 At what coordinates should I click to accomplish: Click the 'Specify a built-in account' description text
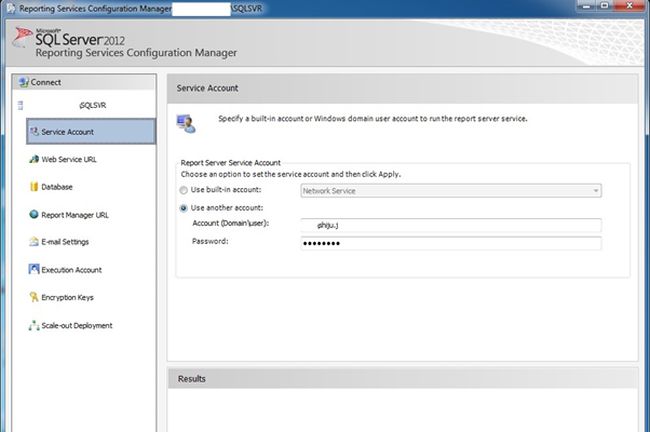coord(373,119)
